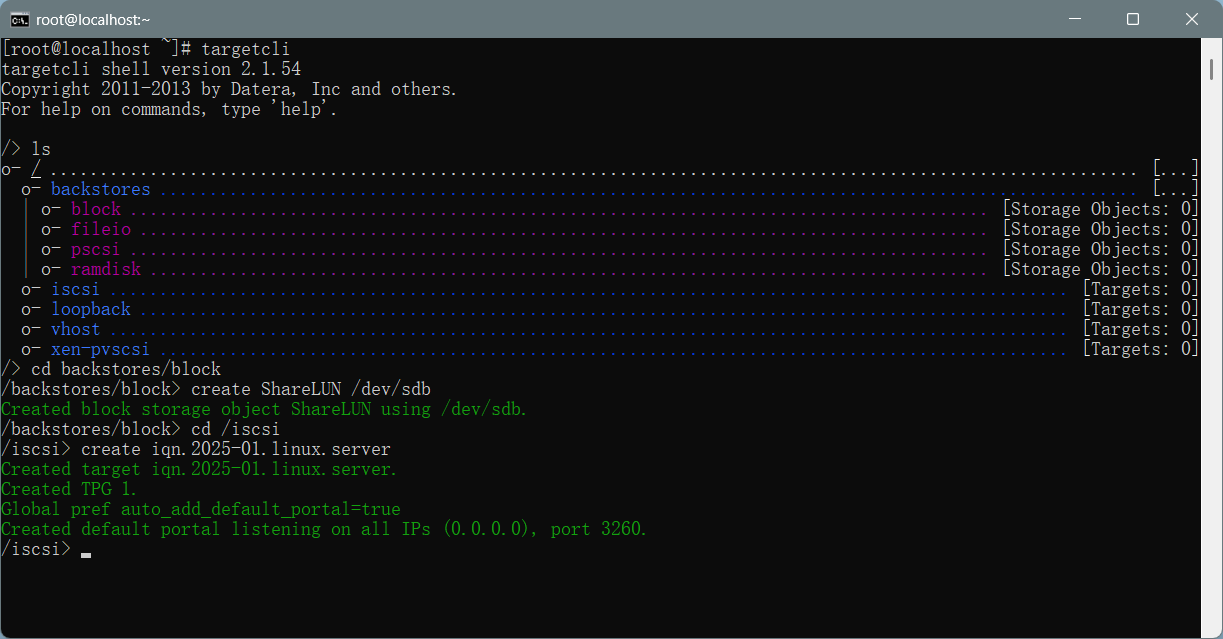Close the root@localhost terminal window
Image resolution: width=1223 pixels, height=639 pixels.
click(1192, 19)
